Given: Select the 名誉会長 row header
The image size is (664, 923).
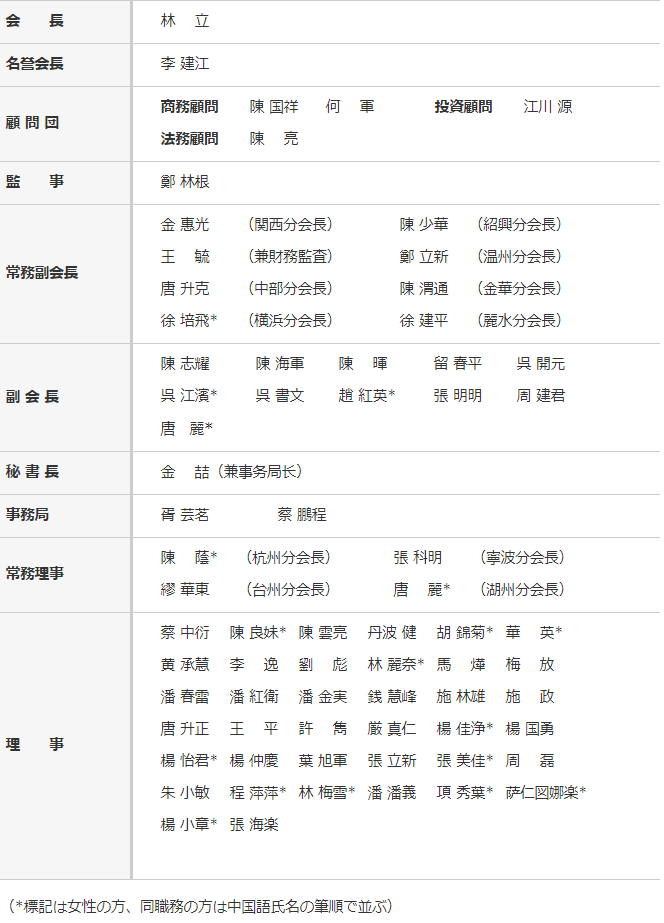Looking at the screenshot, I should coord(35,64).
